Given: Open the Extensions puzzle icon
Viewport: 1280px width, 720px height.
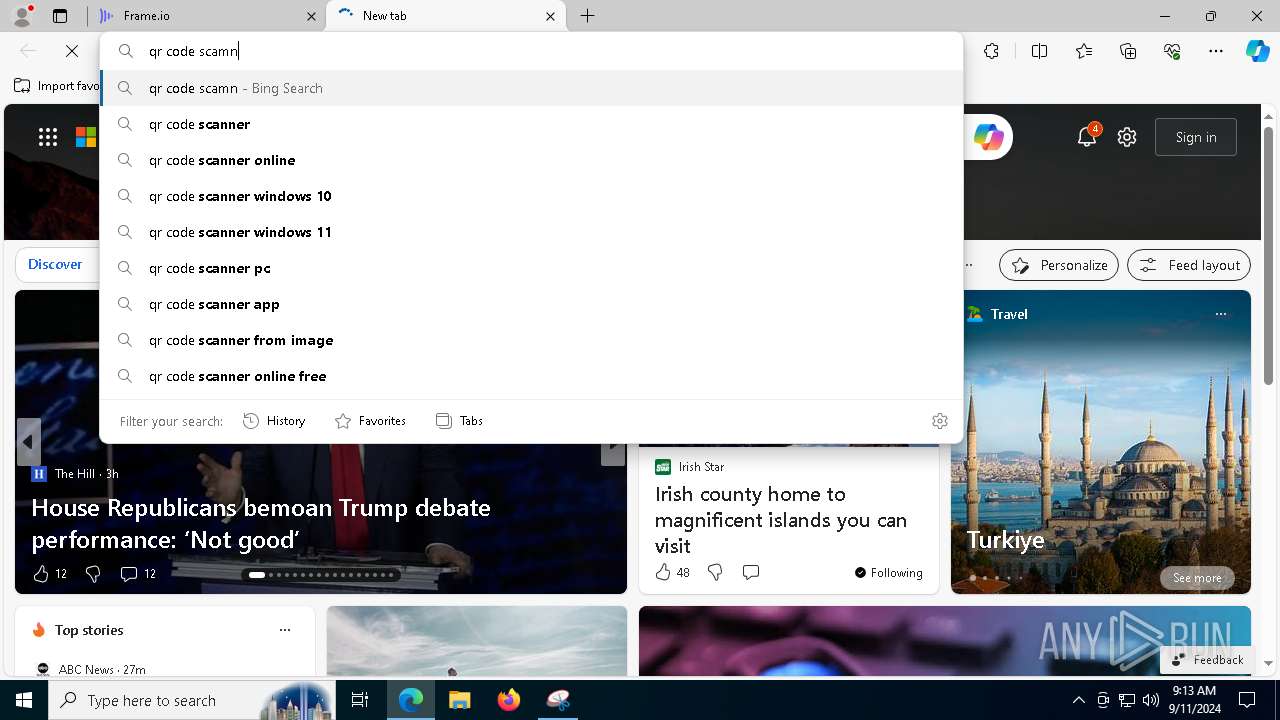Looking at the screenshot, I should [991, 51].
